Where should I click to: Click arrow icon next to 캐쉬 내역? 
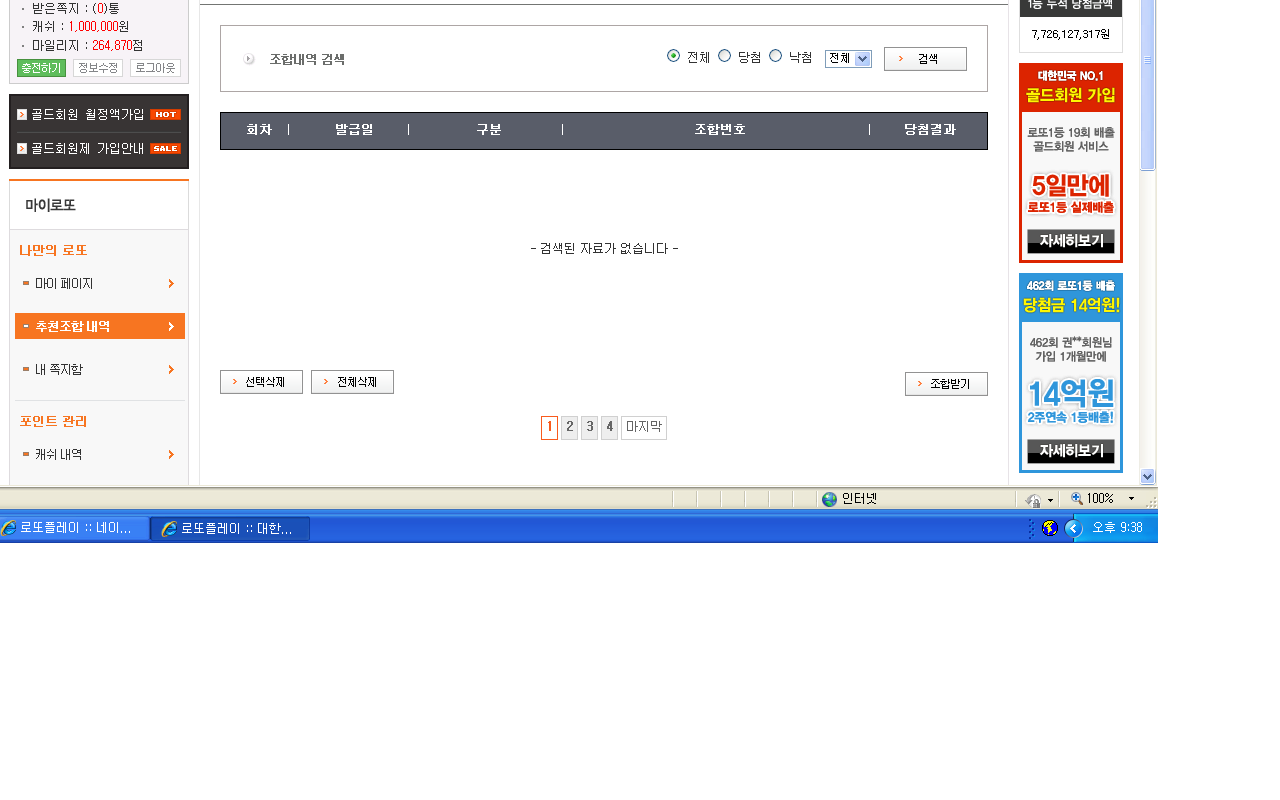pos(171,455)
